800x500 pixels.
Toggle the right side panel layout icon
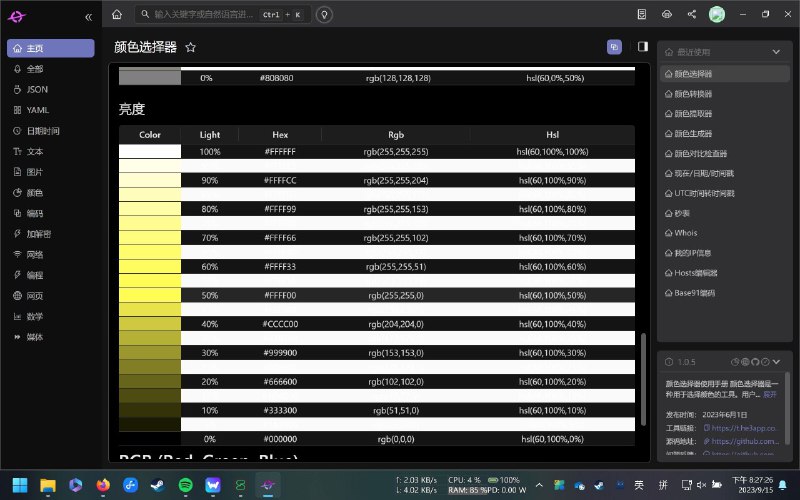pos(643,46)
